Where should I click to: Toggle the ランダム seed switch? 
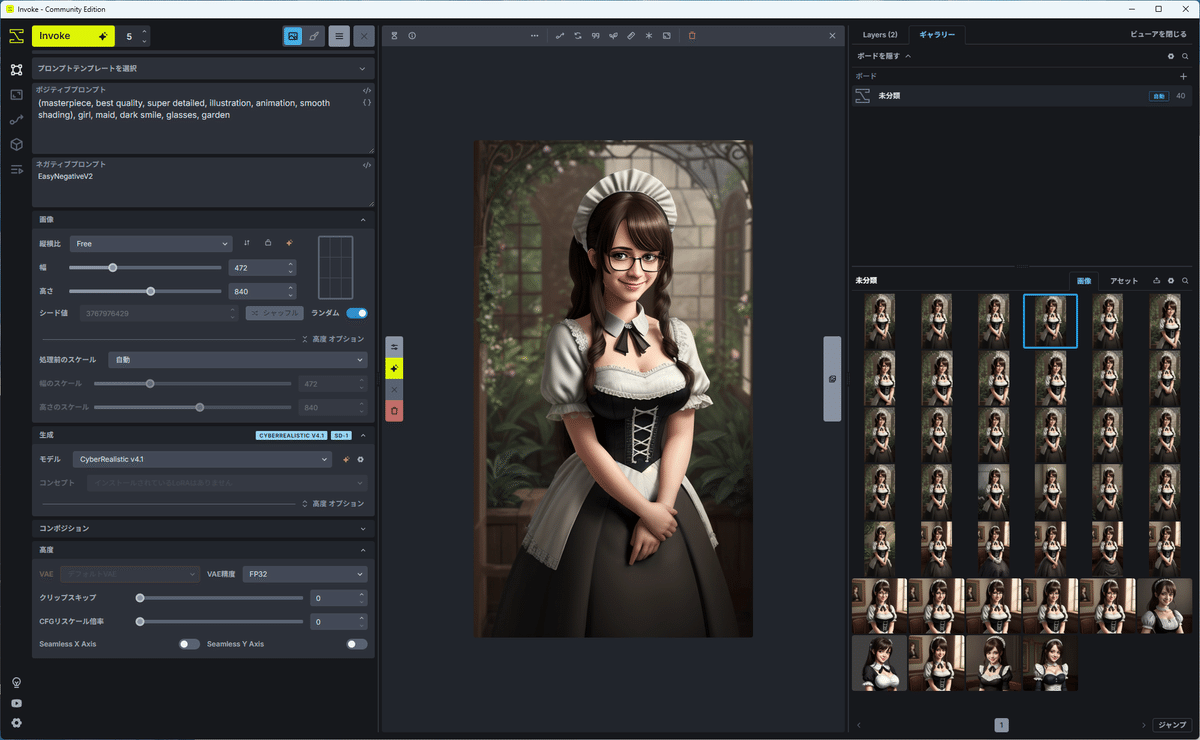point(356,313)
